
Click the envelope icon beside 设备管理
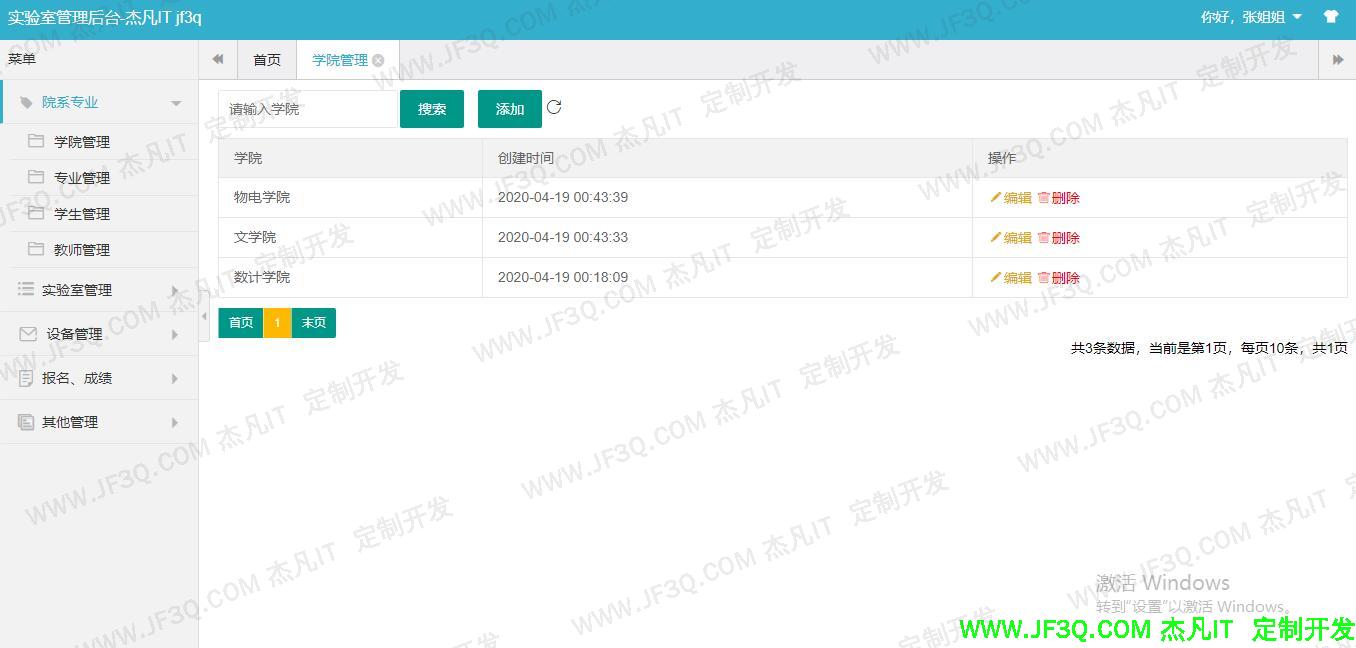pyautogui.click(x=25, y=334)
